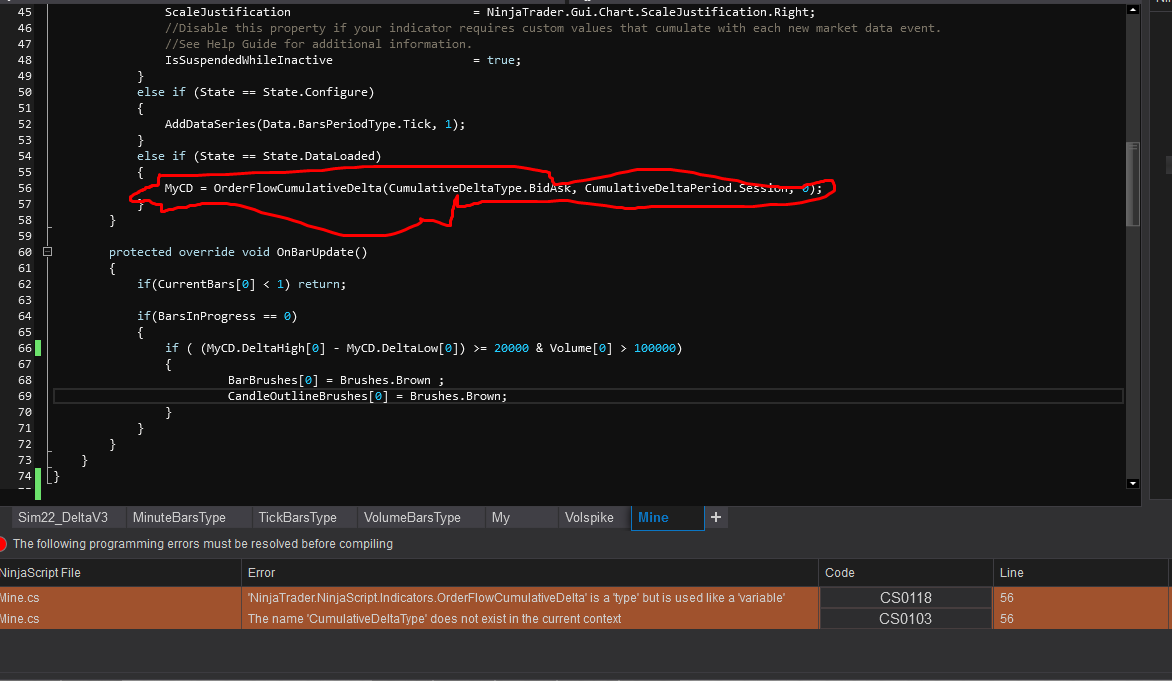Image resolution: width=1172 pixels, height=681 pixels.
Task: Click the 'programming errors must be resolved' message
Action: 203,543
